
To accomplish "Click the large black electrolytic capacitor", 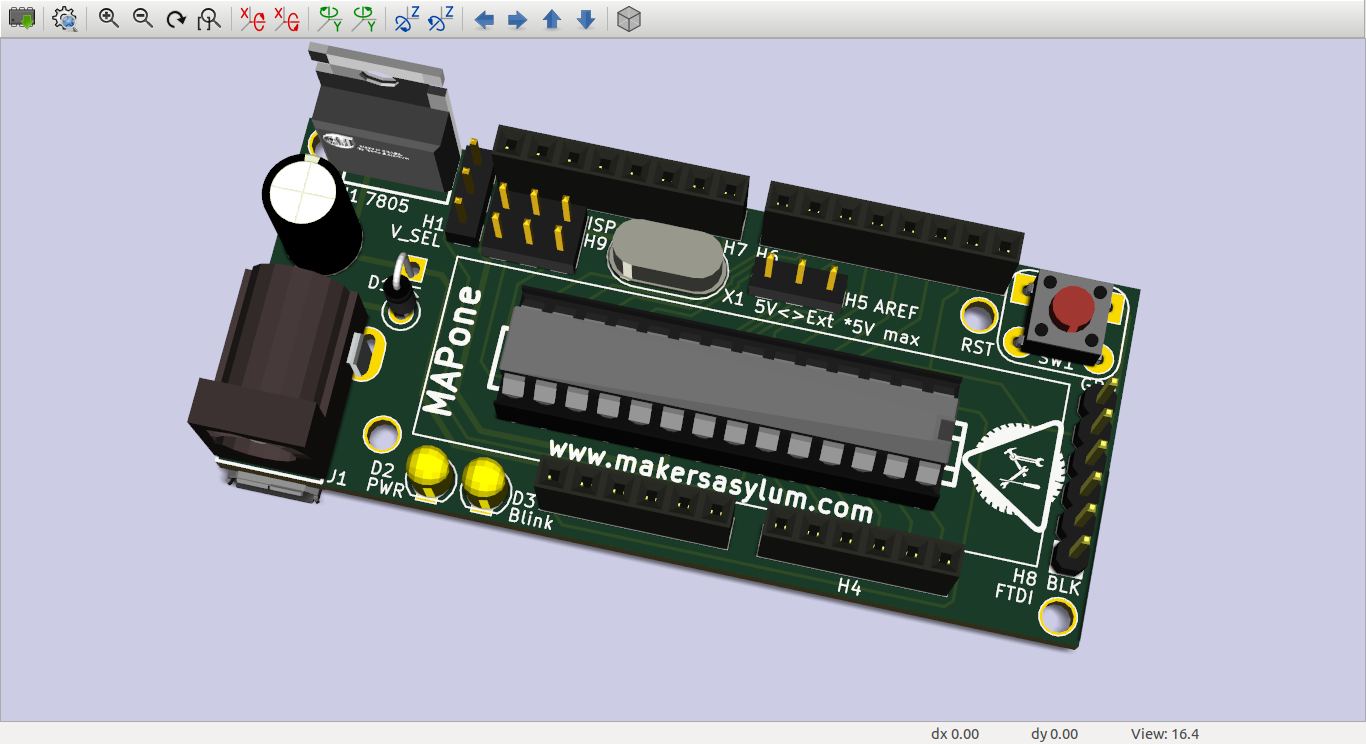I will click(313, 214).
